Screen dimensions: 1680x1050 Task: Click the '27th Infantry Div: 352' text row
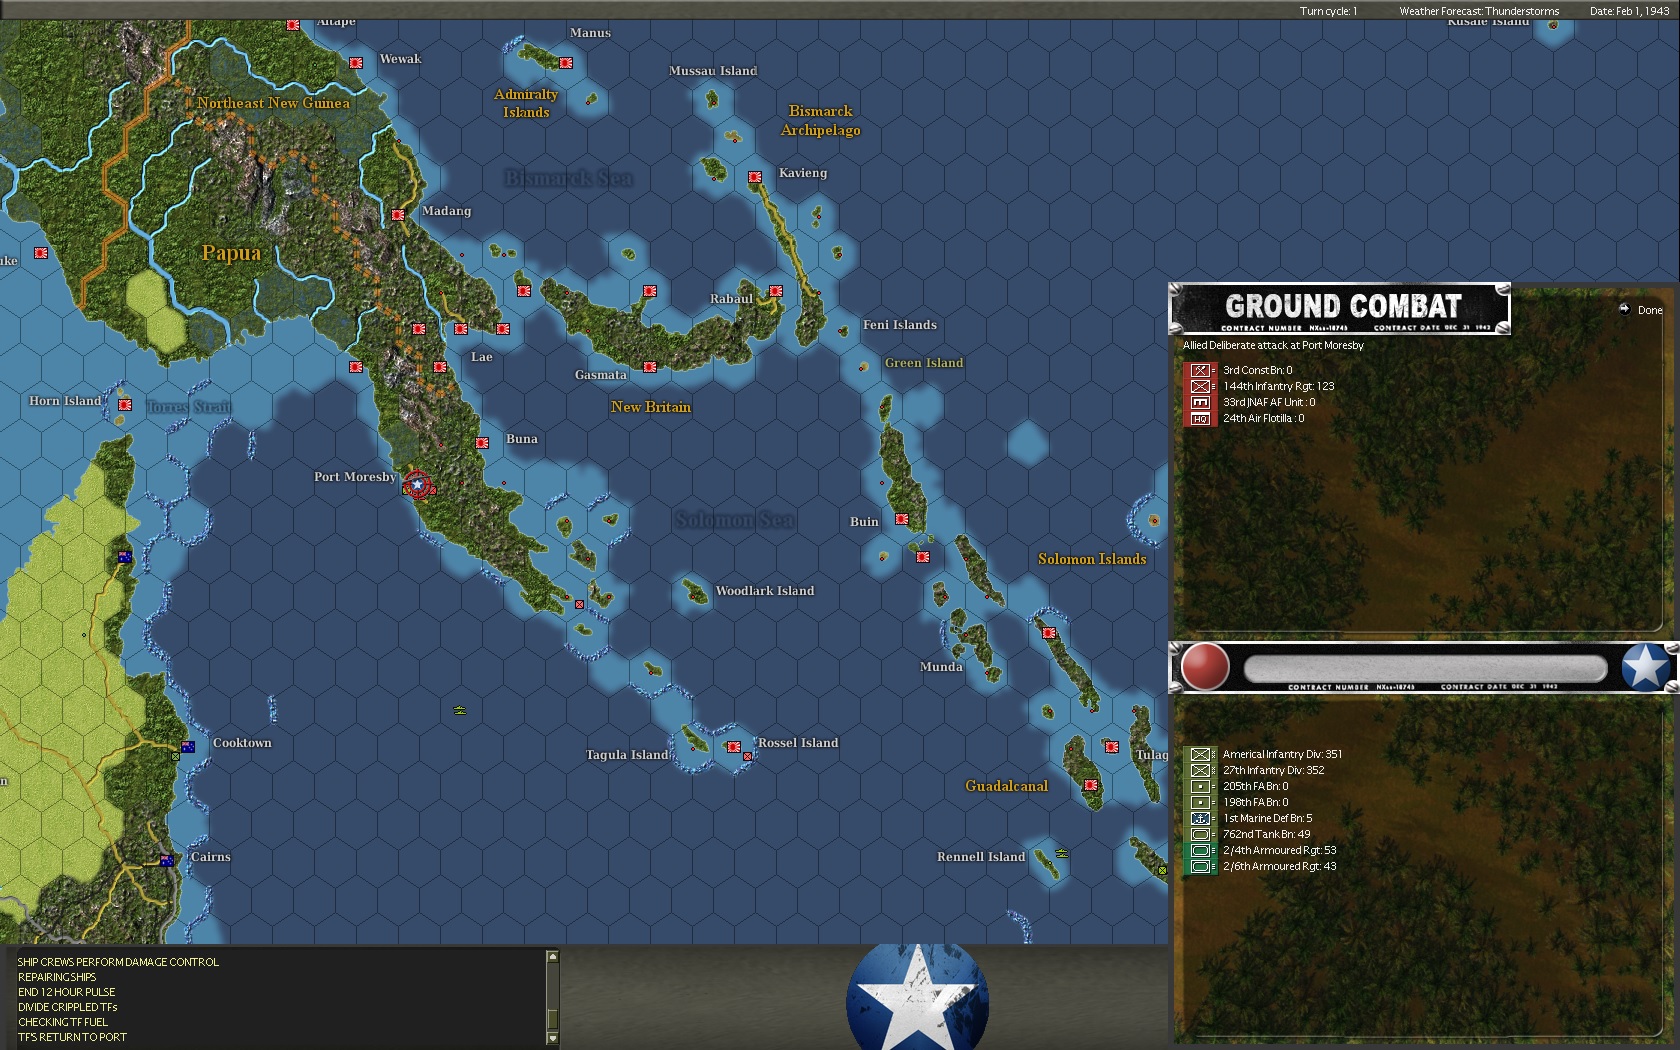1273,770
